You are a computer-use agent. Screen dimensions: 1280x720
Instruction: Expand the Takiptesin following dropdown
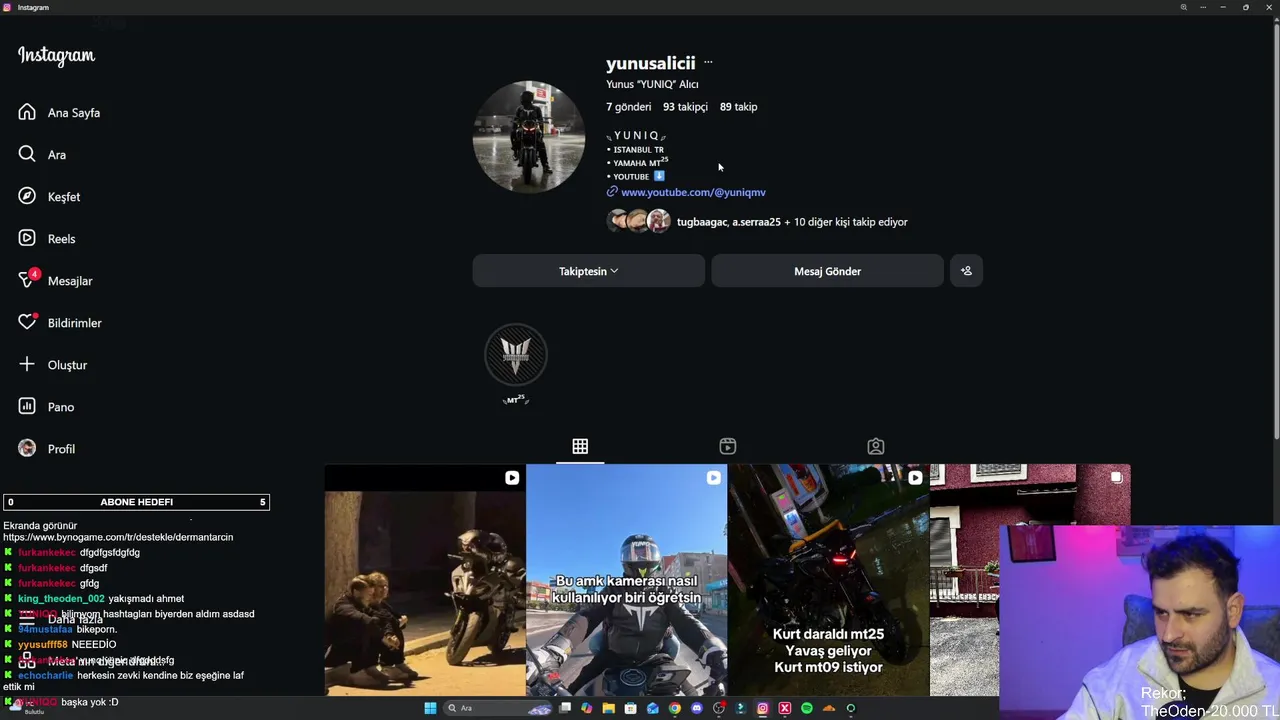pos(588,271)
